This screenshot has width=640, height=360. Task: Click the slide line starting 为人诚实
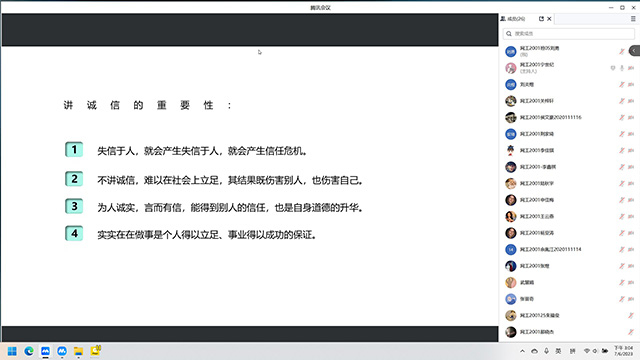[x=230, y=208]
